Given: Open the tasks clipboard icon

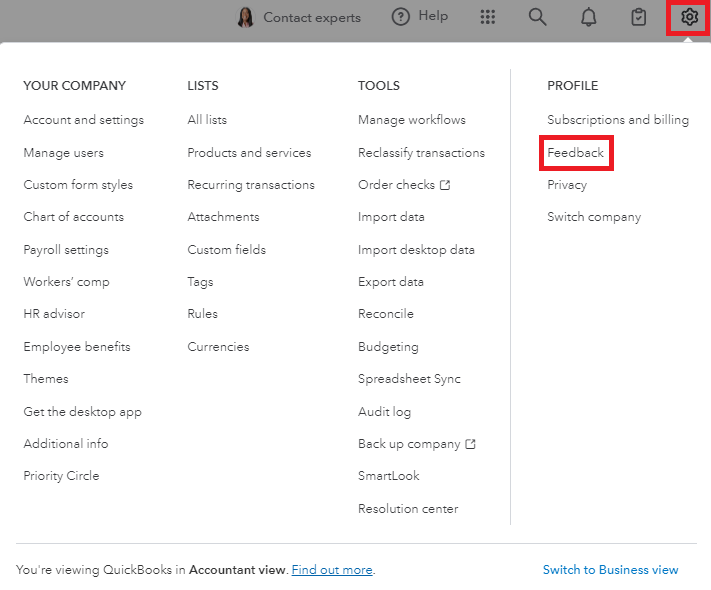Looking at the screenshot, I should [639, 17].
